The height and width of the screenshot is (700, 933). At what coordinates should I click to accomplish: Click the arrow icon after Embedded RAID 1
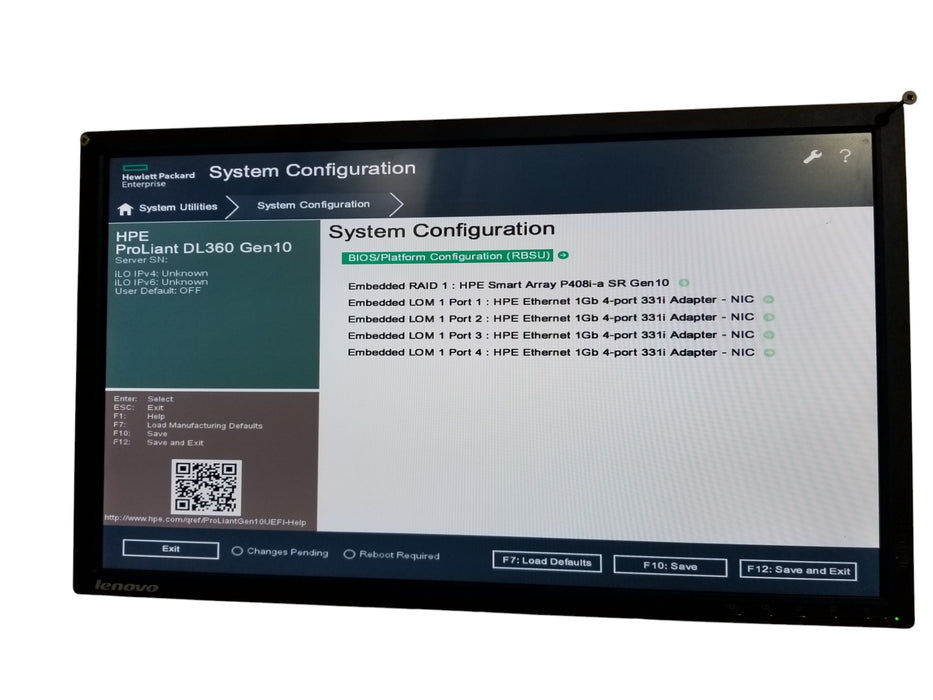tap(684, 282)
